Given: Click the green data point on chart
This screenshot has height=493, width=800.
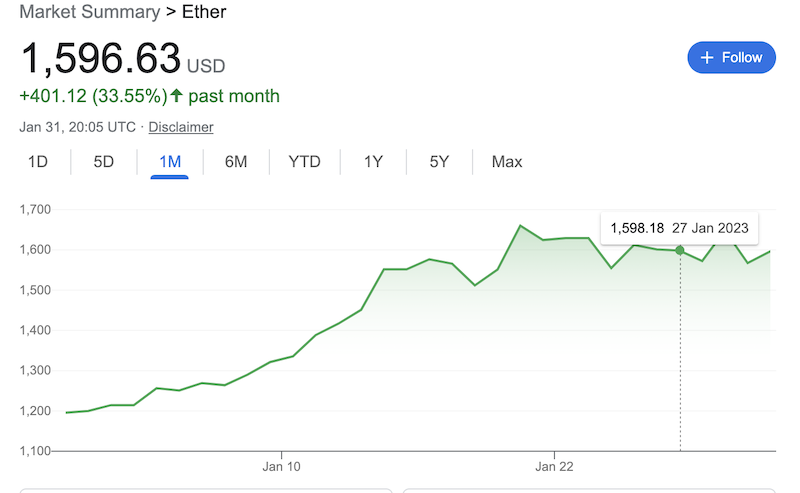Looking at the screenshot, I should tap(680, 250).
